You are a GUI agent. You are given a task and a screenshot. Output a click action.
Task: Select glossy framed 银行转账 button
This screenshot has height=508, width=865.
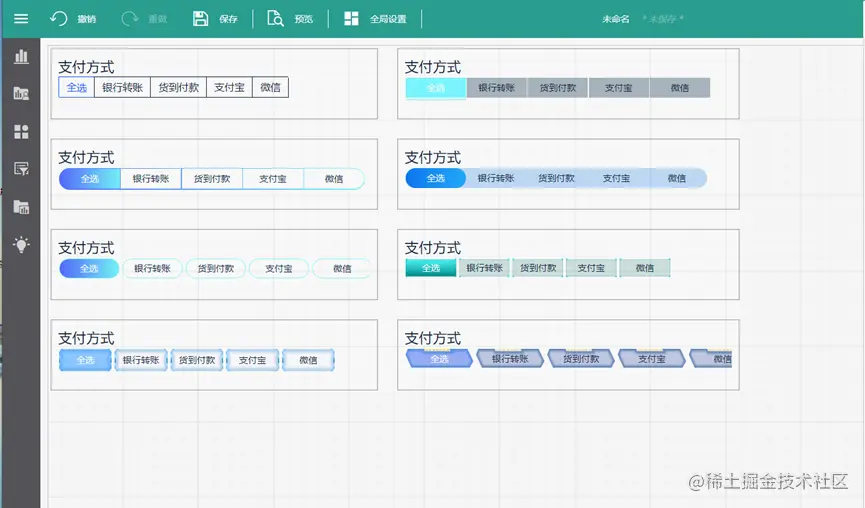tap(141, 360)
